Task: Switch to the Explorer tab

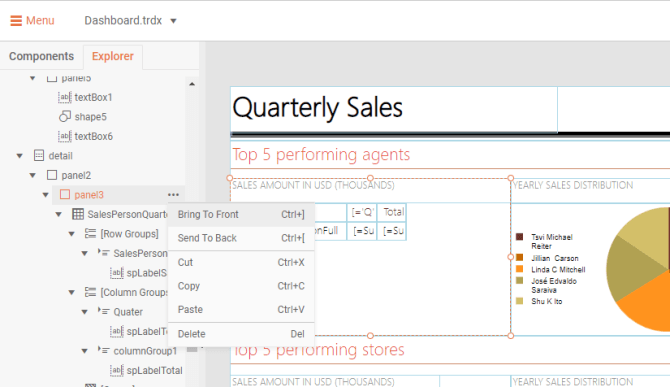Action: pyautogui.click(x=113, y=56)
